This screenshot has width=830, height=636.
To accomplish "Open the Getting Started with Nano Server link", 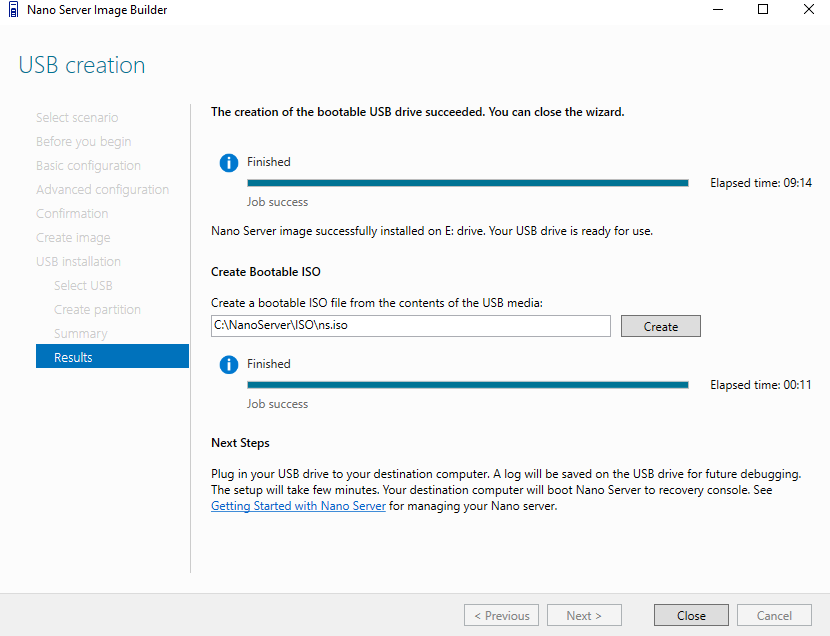I will (x=298, y=506).
